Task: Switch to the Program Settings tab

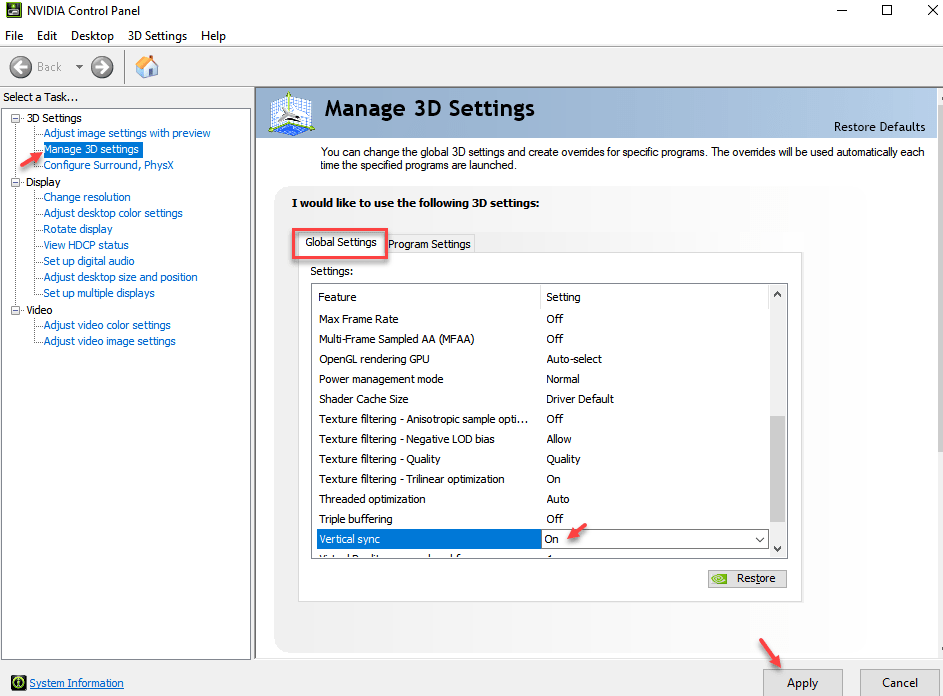Action: [x=430, y=243]
